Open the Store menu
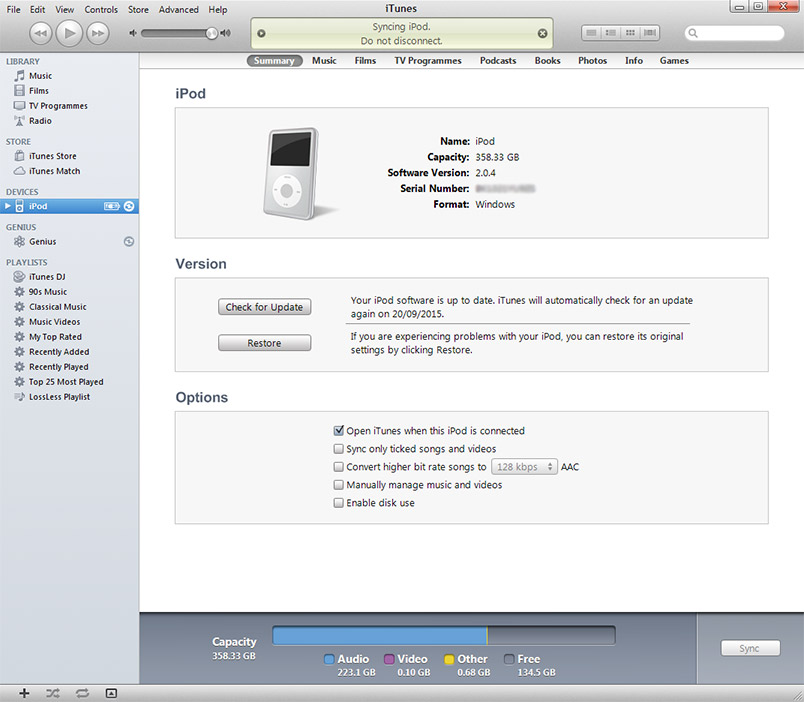 [138, 9]
